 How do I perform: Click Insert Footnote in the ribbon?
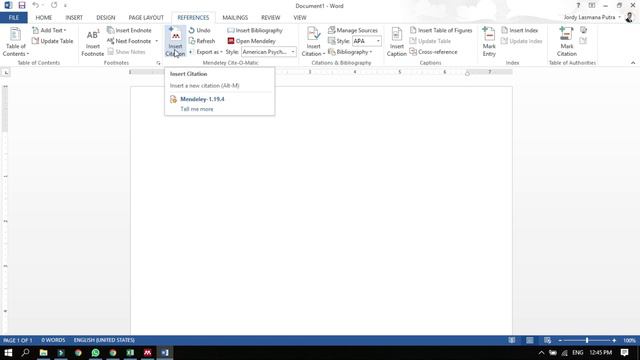point(92,42)
